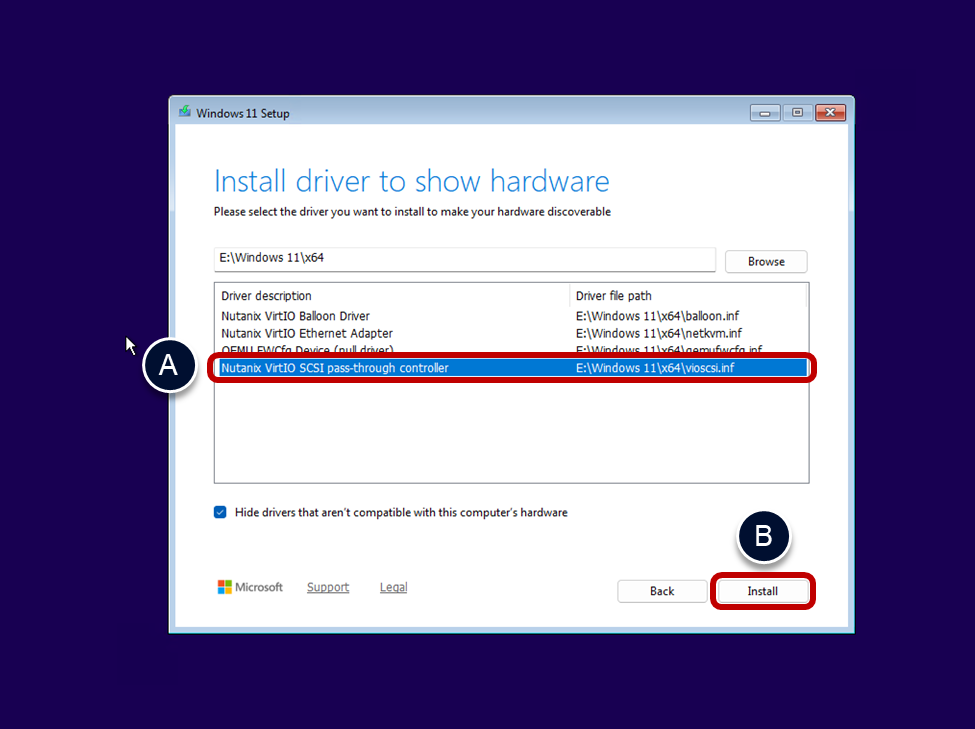Uncheck Hide incompatible drivers checkbox
975x729 pixels.
pyautogui.click(x=220, y=512)
